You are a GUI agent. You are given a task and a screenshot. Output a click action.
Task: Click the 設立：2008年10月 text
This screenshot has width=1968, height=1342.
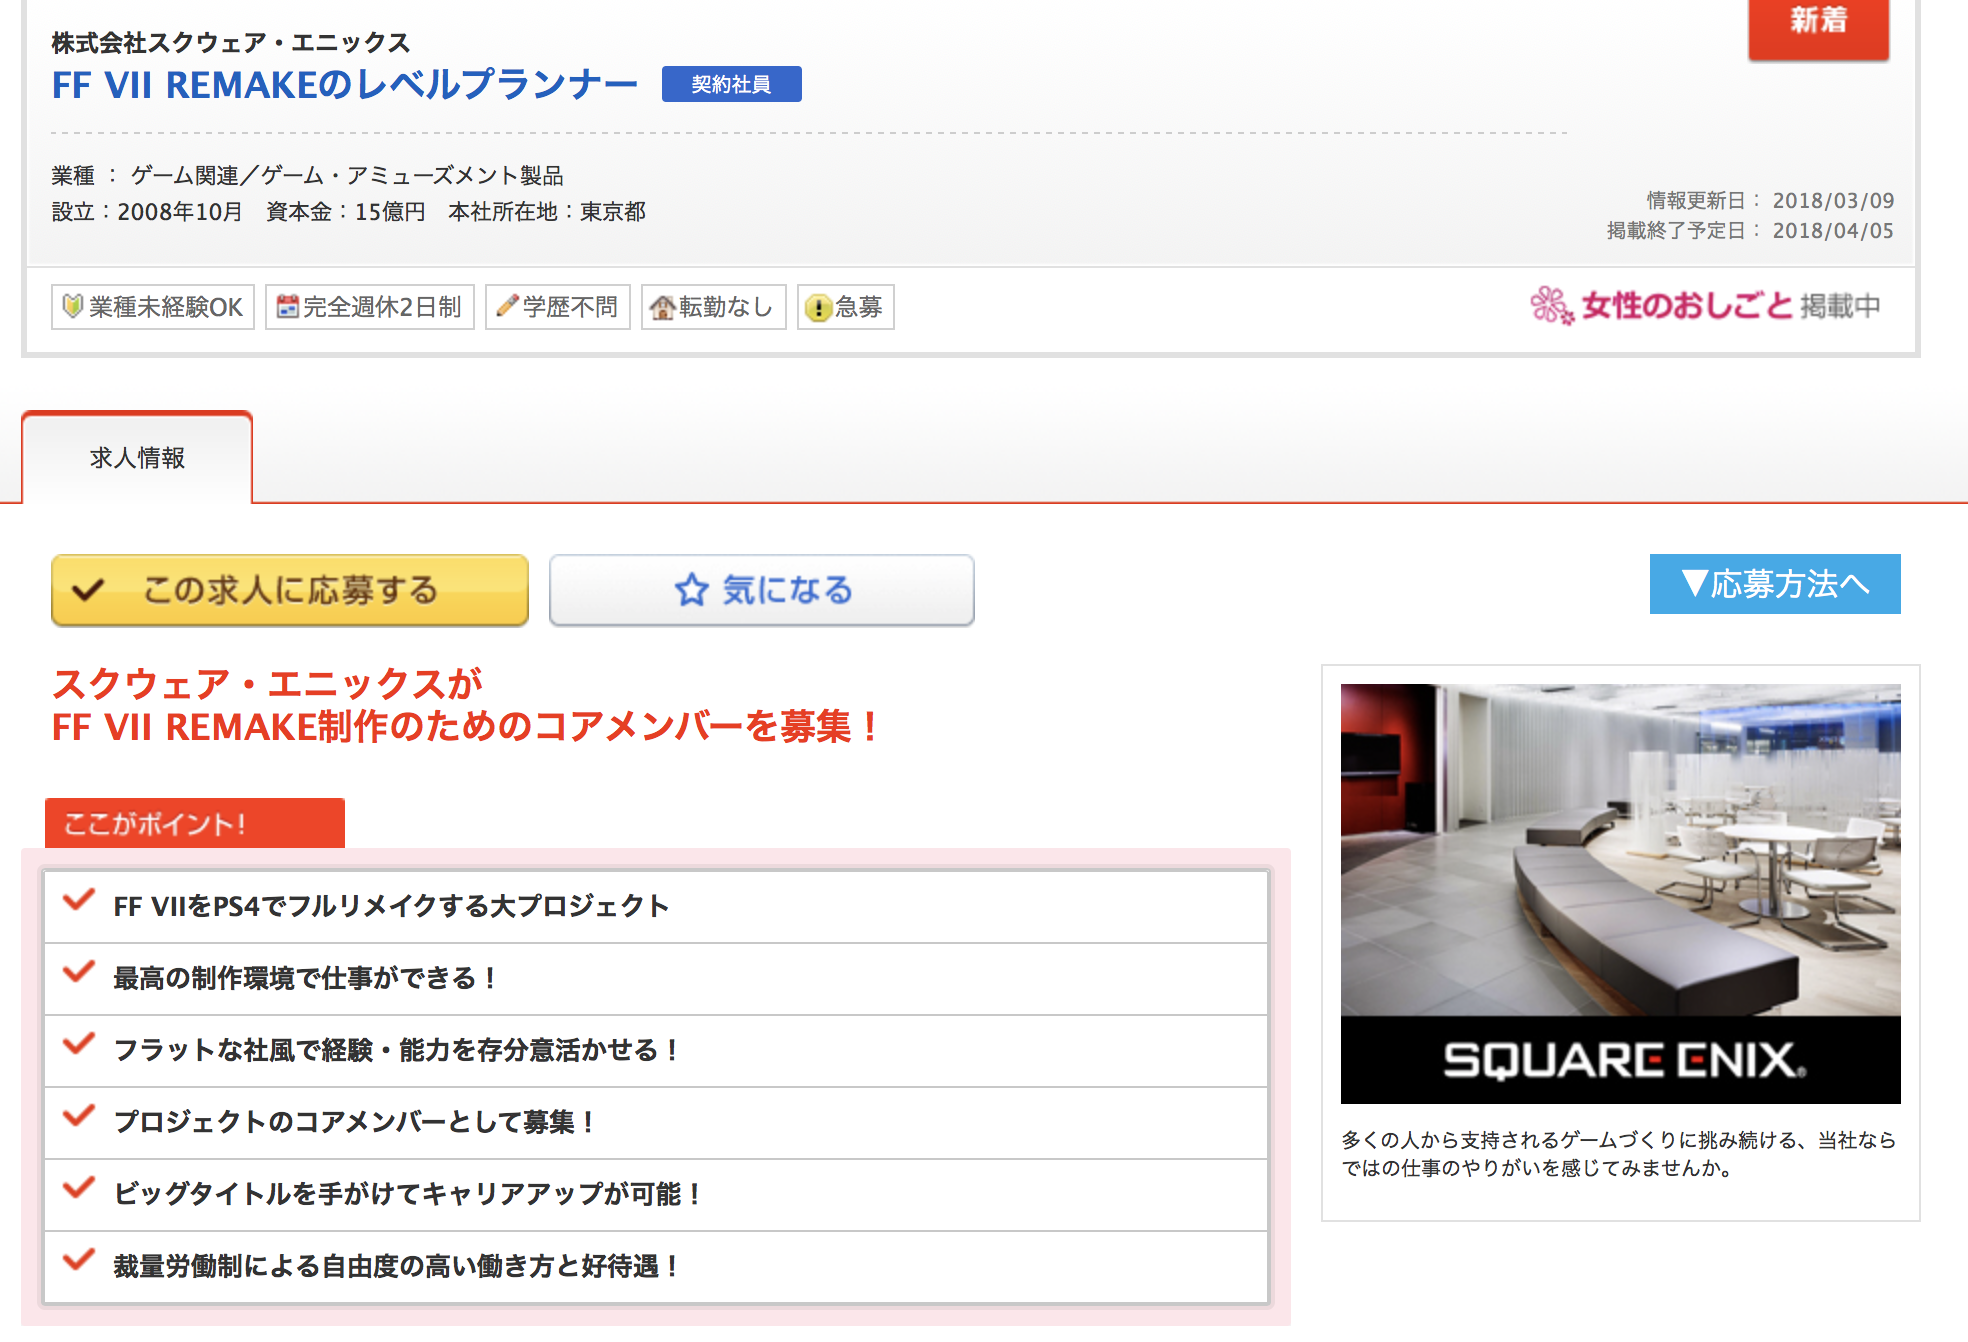(147, 212)
